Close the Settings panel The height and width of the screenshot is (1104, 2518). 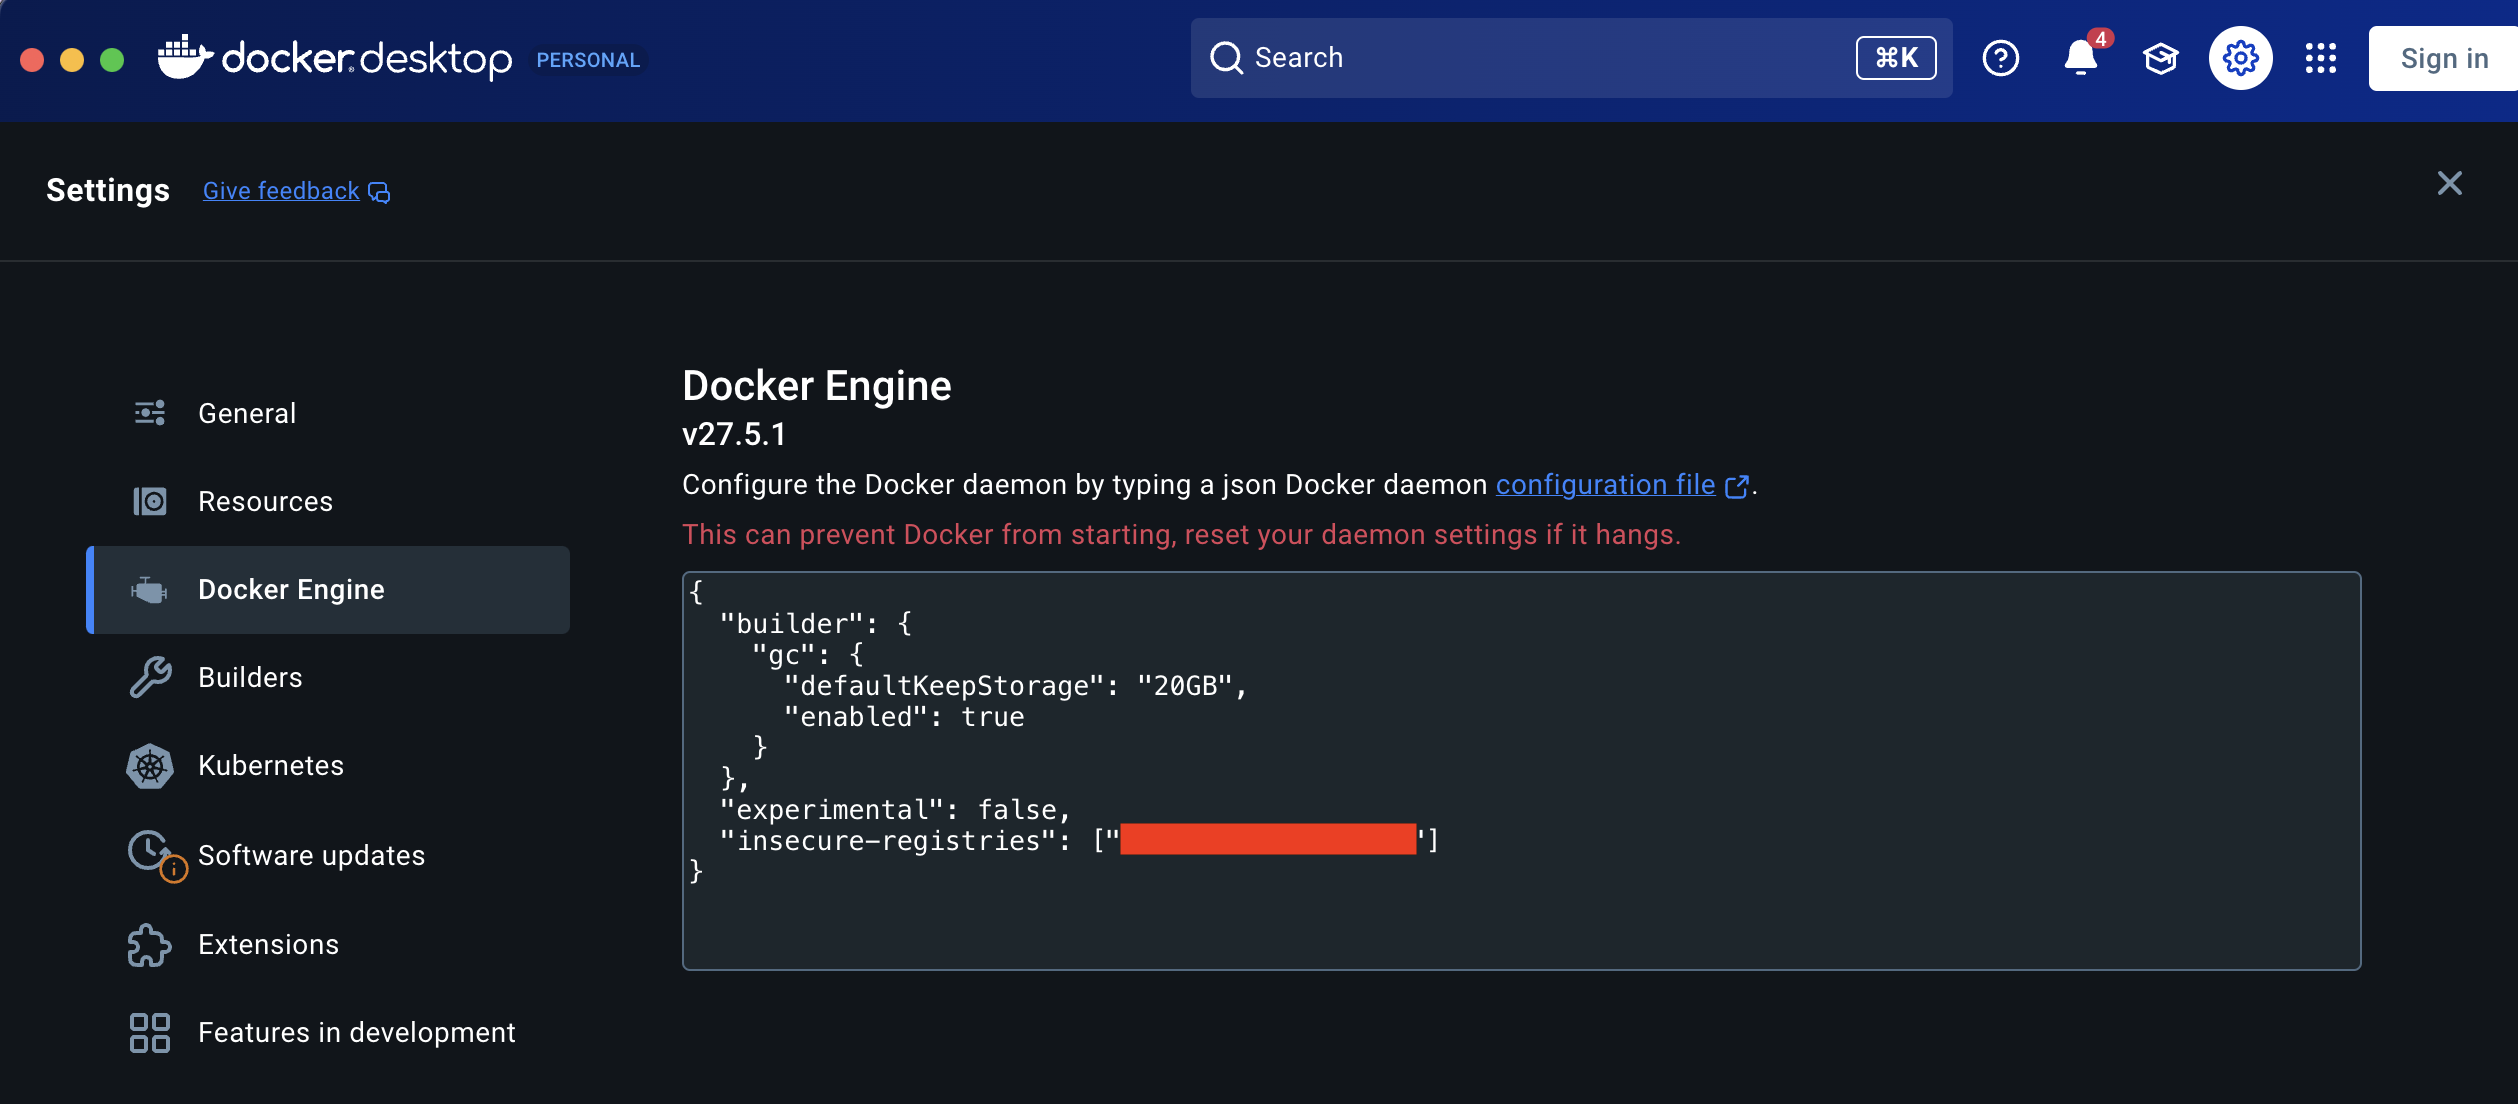(2449, 183)
